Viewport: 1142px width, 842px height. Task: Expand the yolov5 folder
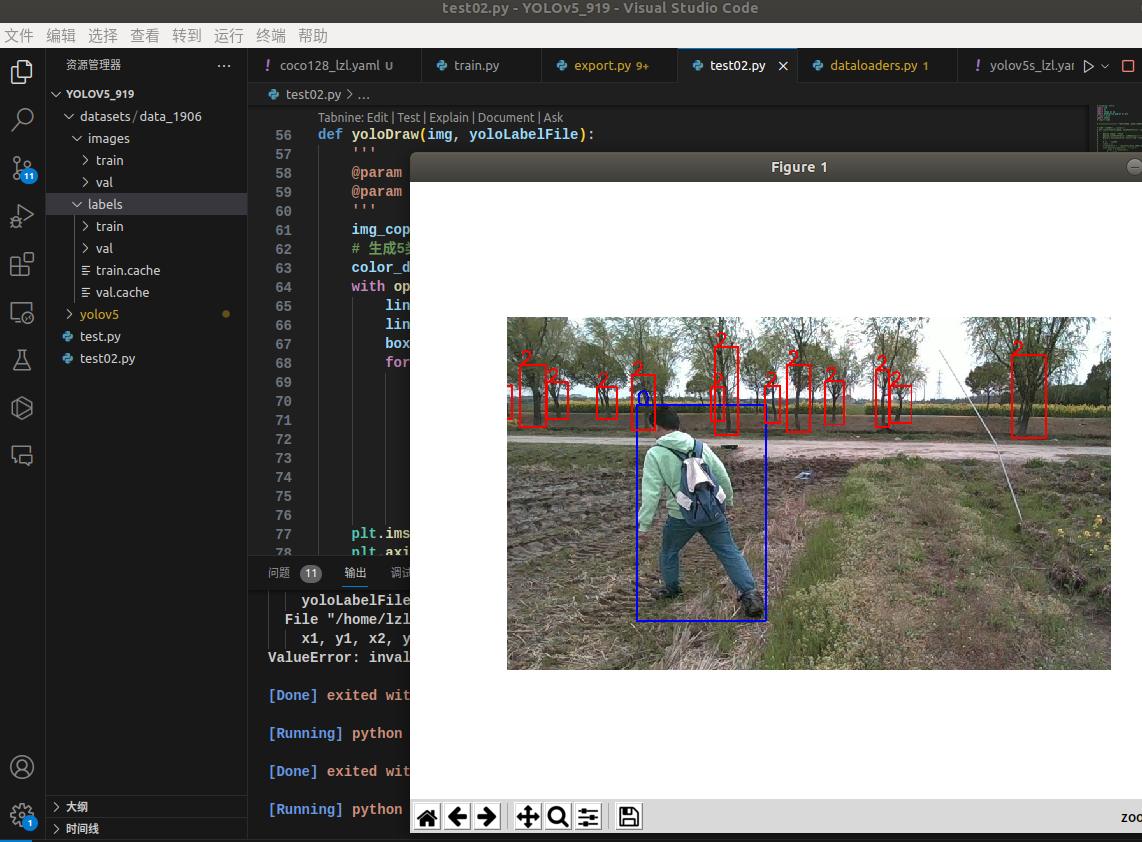click(99, 314)
